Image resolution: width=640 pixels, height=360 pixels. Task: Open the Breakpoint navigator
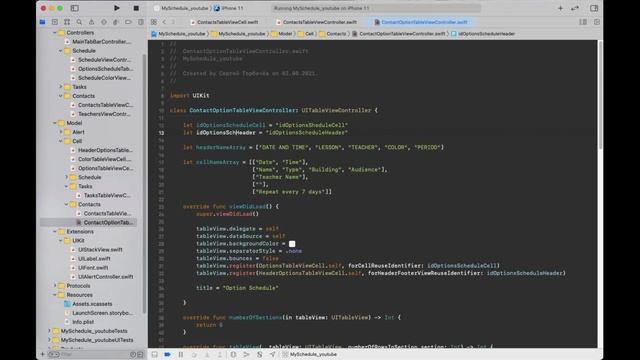point(128,22)
